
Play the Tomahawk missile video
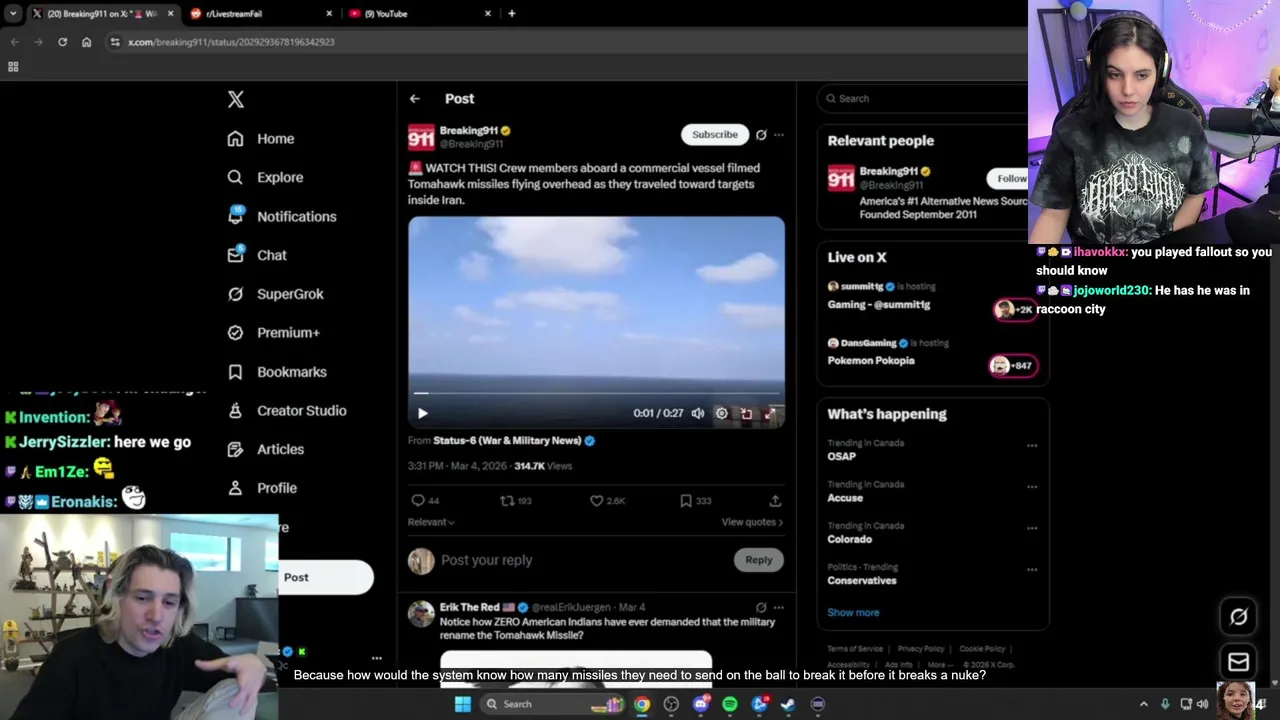(423, 413)
